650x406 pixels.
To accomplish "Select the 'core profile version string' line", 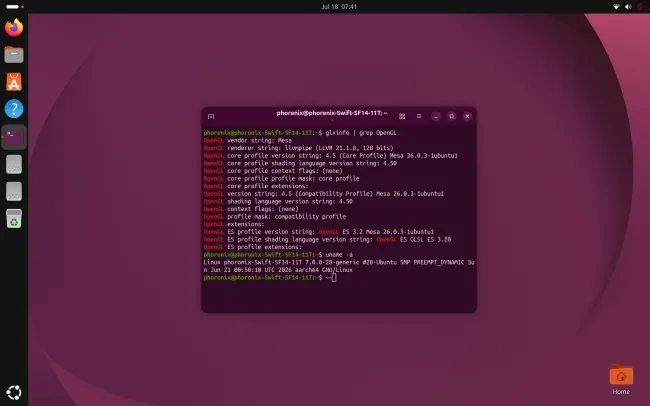I will click(x=331, y=156).
